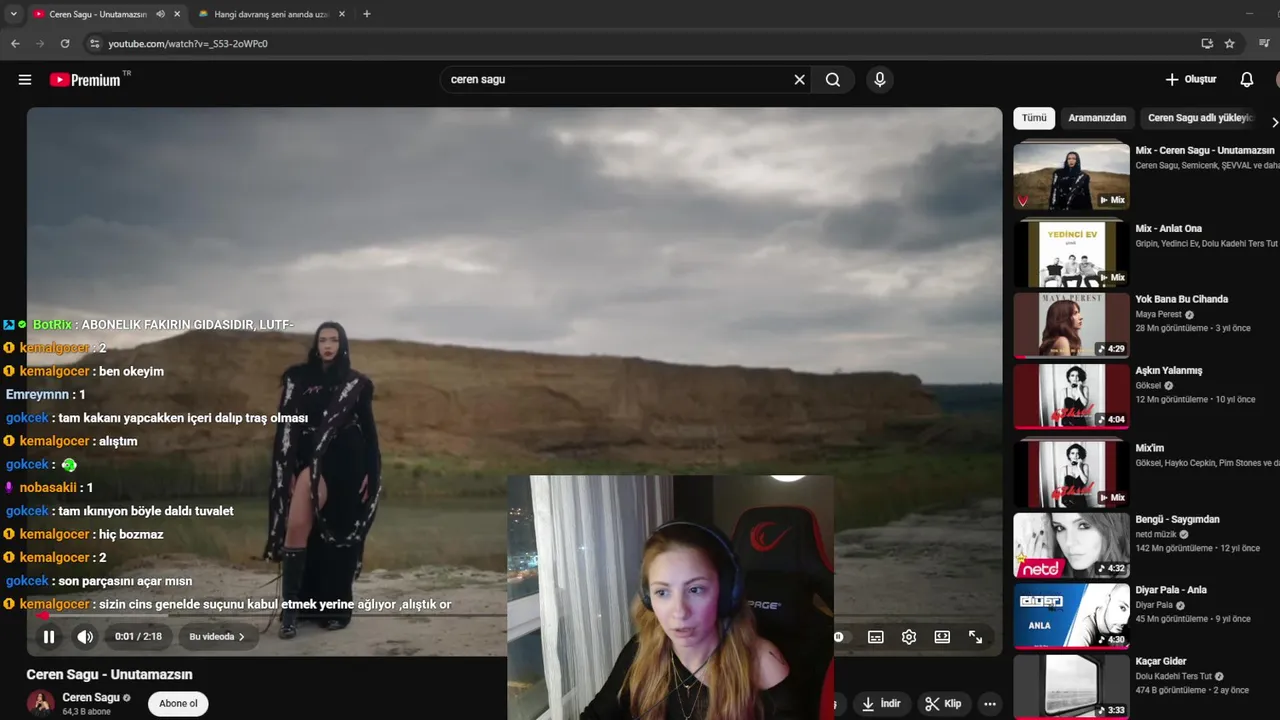Image resolution: width=1280 pixels, height=720 pixels.
Task: Mute tab via speaker icon on tab
Action: click(160, 14)
